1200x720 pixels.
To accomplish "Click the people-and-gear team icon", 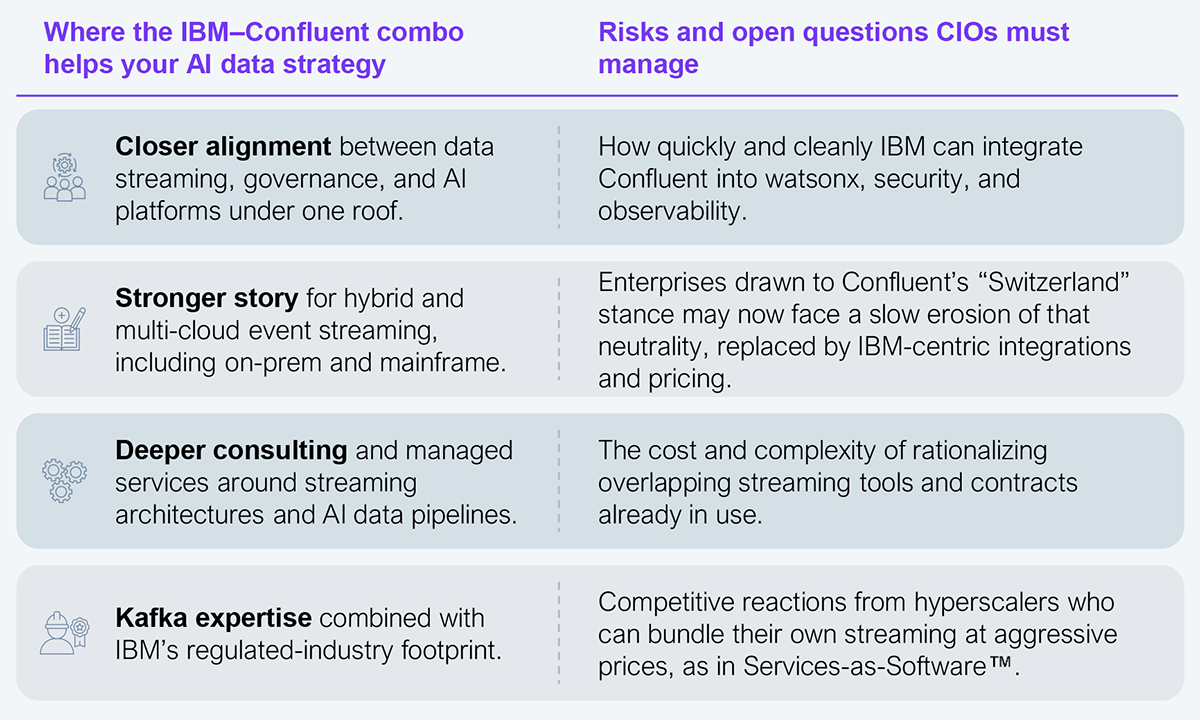I will (x=65, y=178).
